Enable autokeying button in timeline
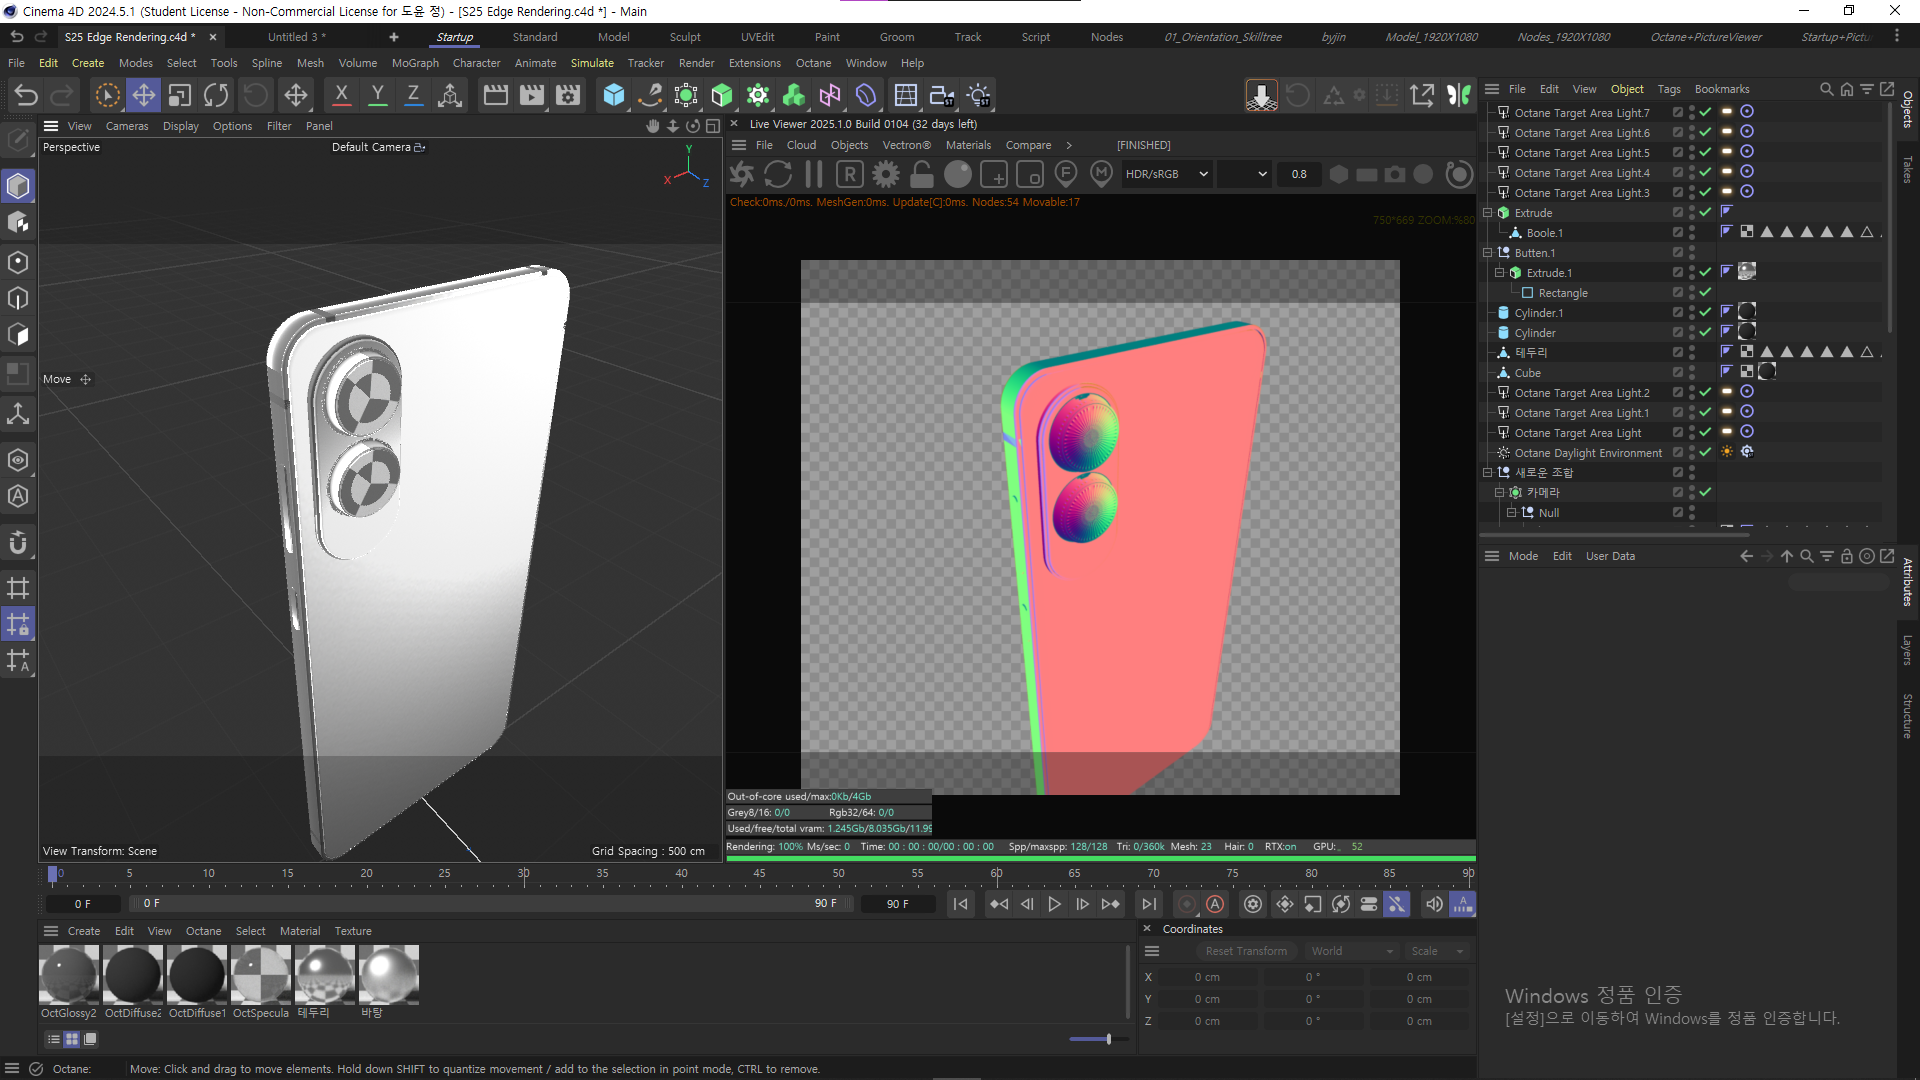Image resolution: width=1920 pixels, height=1080 pixels. [1214, 904]
